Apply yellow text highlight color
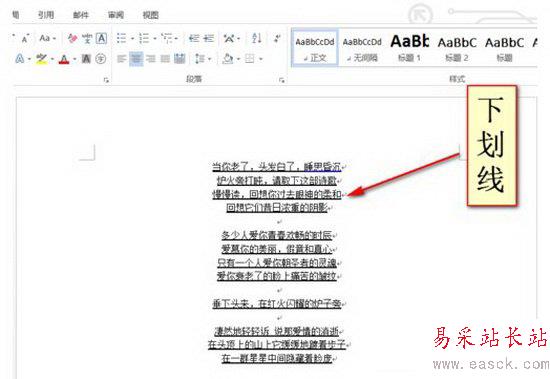The image size is (550, 379). tap(41, 59)
